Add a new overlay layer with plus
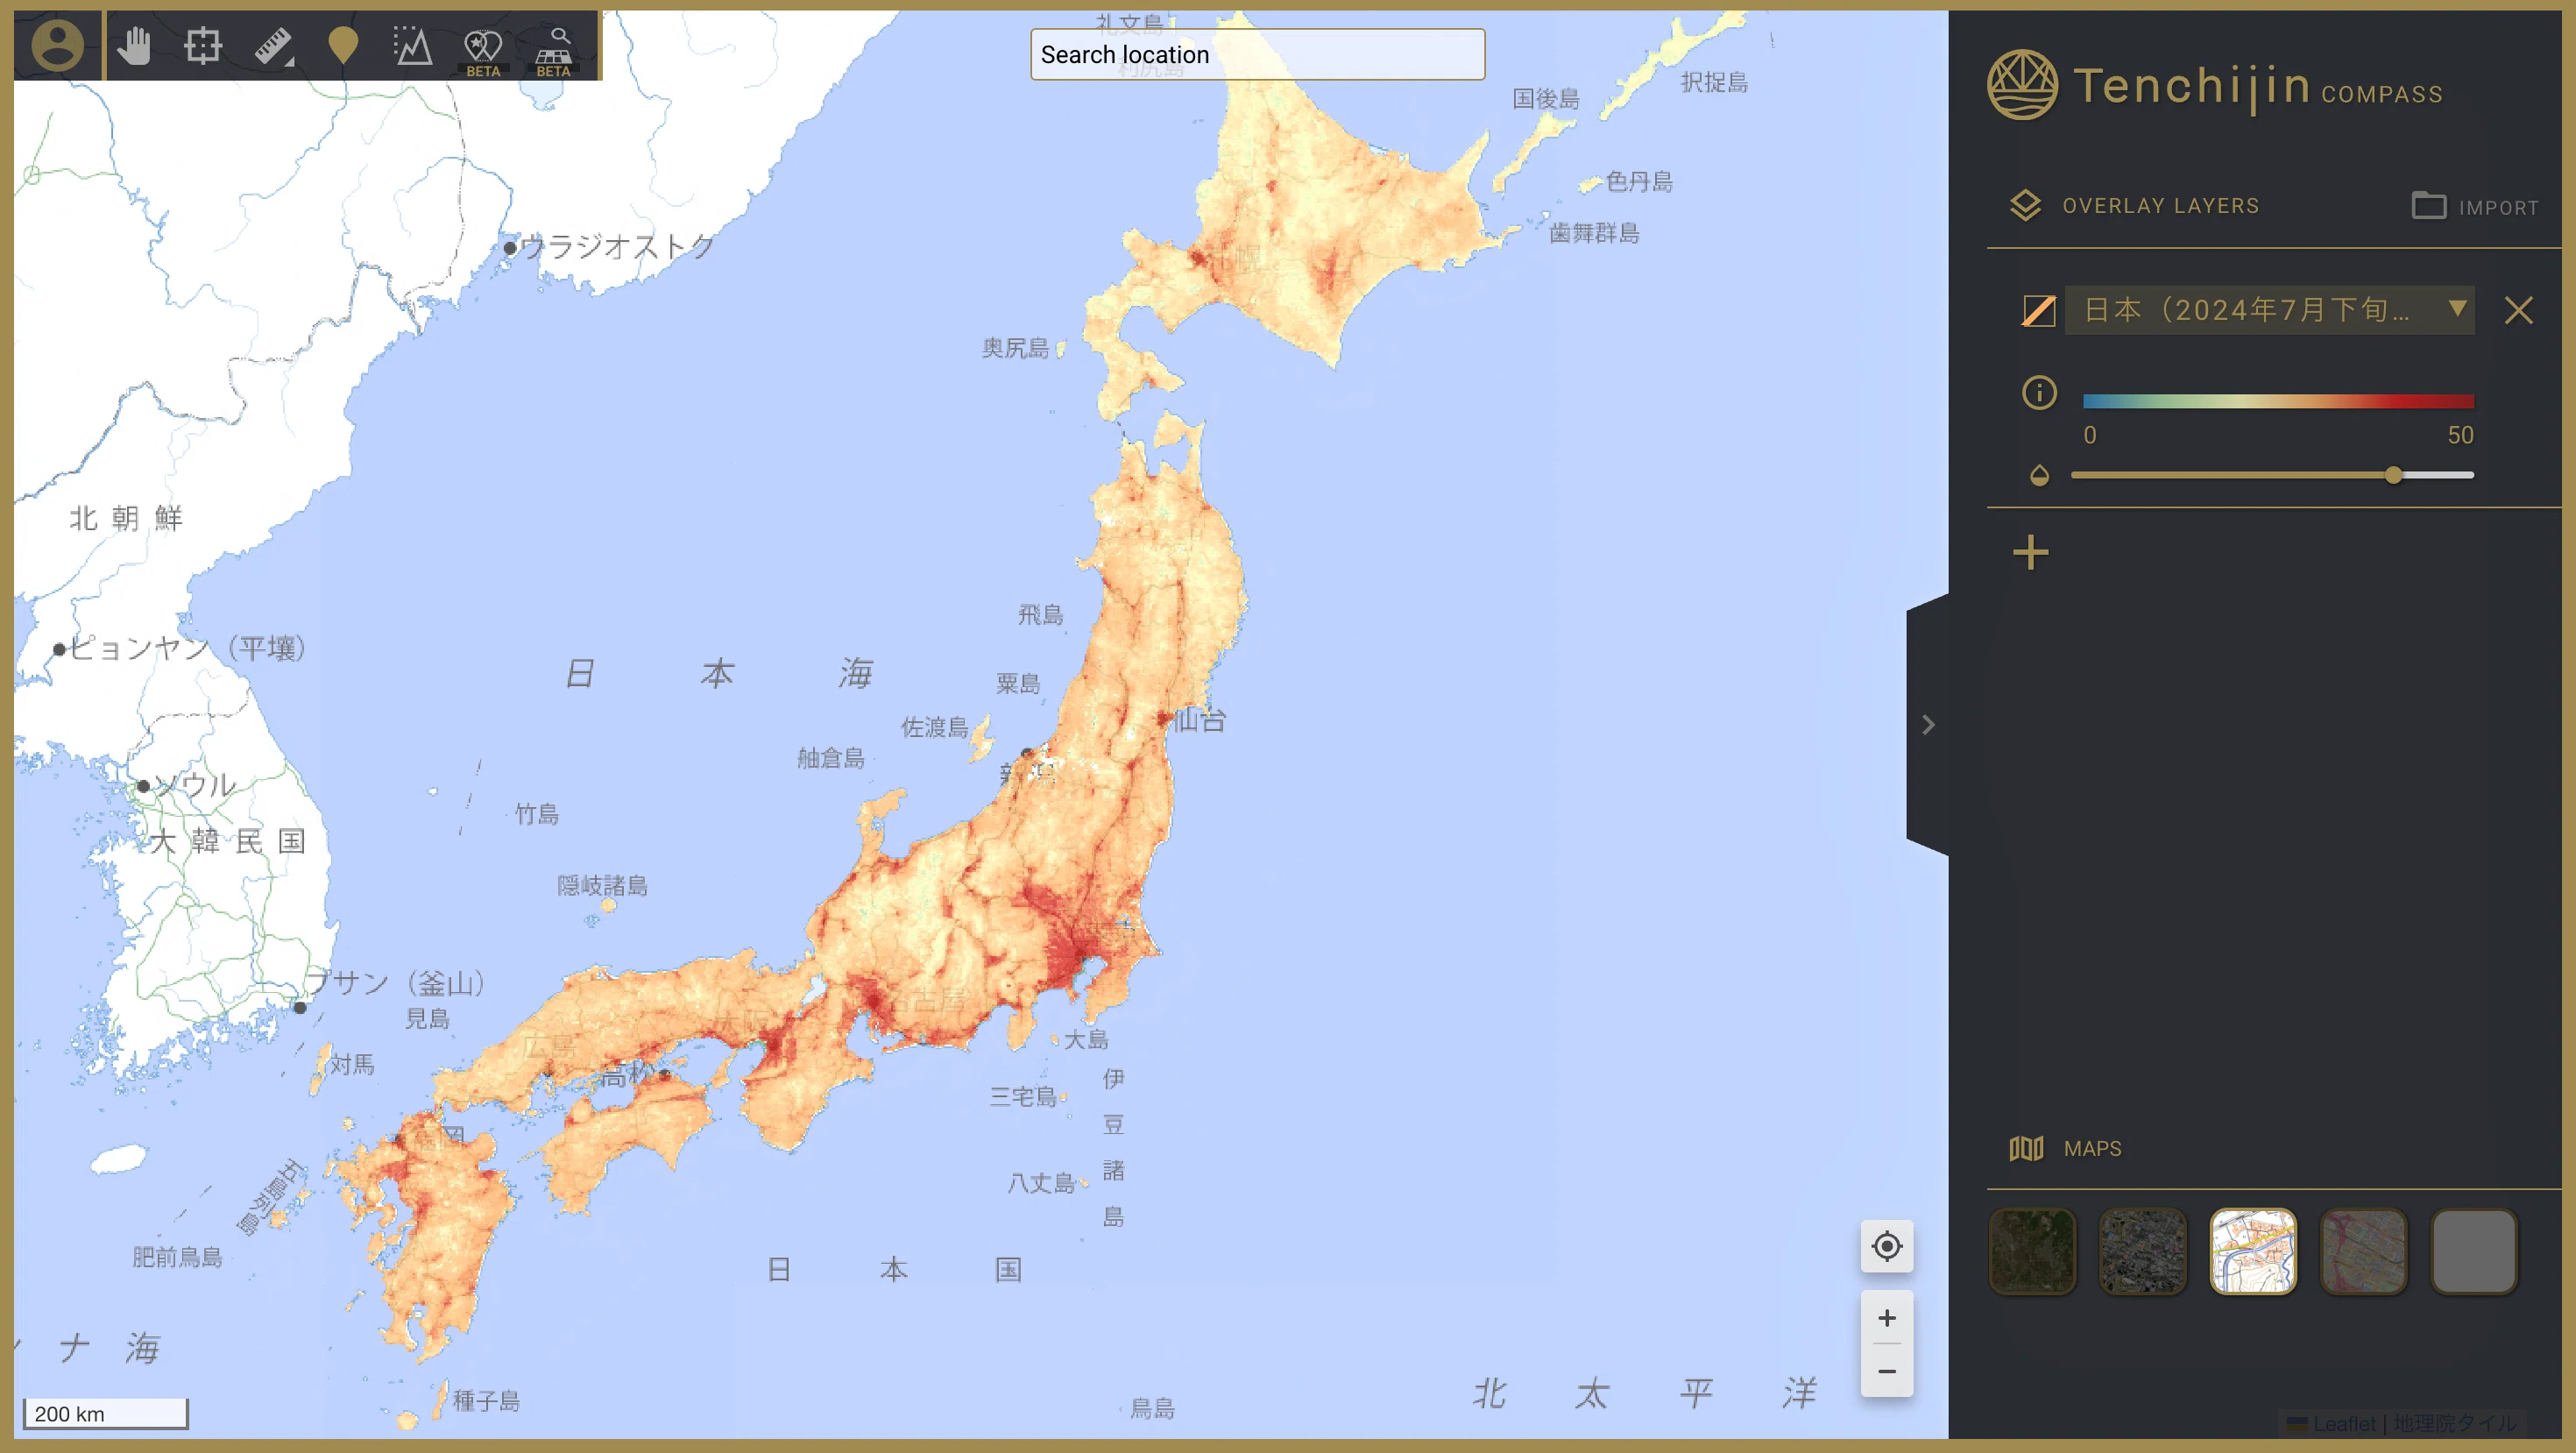The height and width of the screenshot is (1453, 2576). click(x=2030, y=552)
